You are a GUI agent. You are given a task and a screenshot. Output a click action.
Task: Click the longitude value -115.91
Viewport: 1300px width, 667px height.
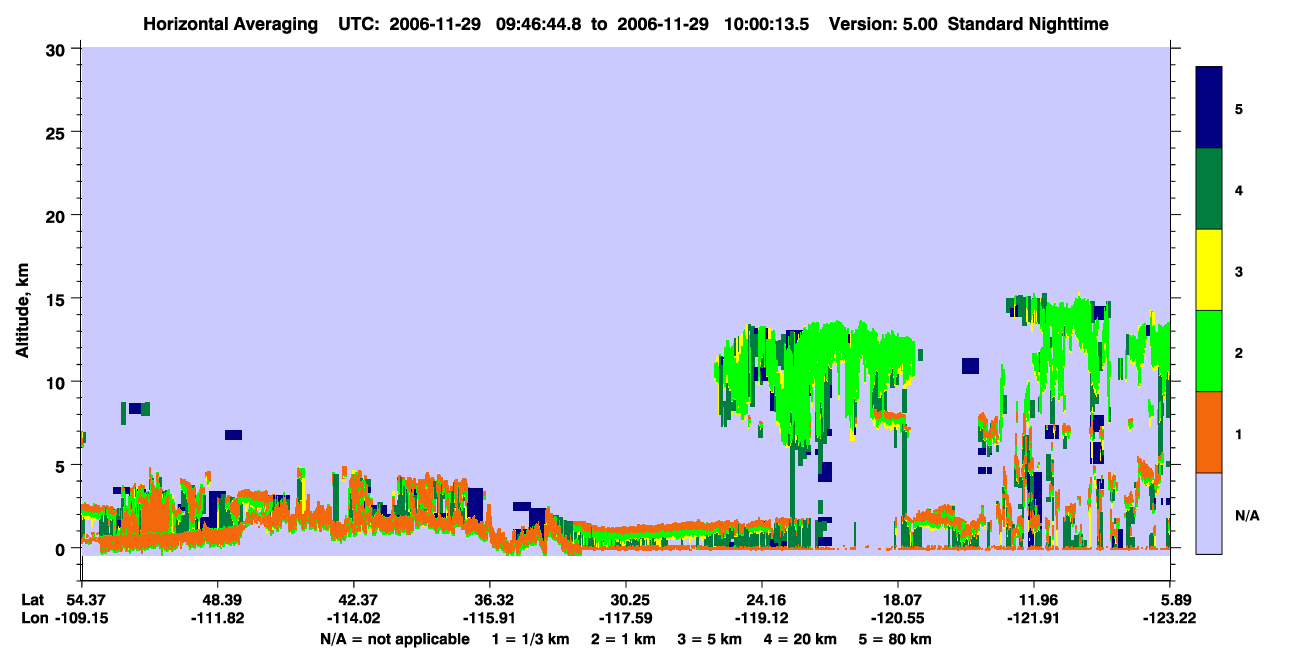click(x=490, y=619)
